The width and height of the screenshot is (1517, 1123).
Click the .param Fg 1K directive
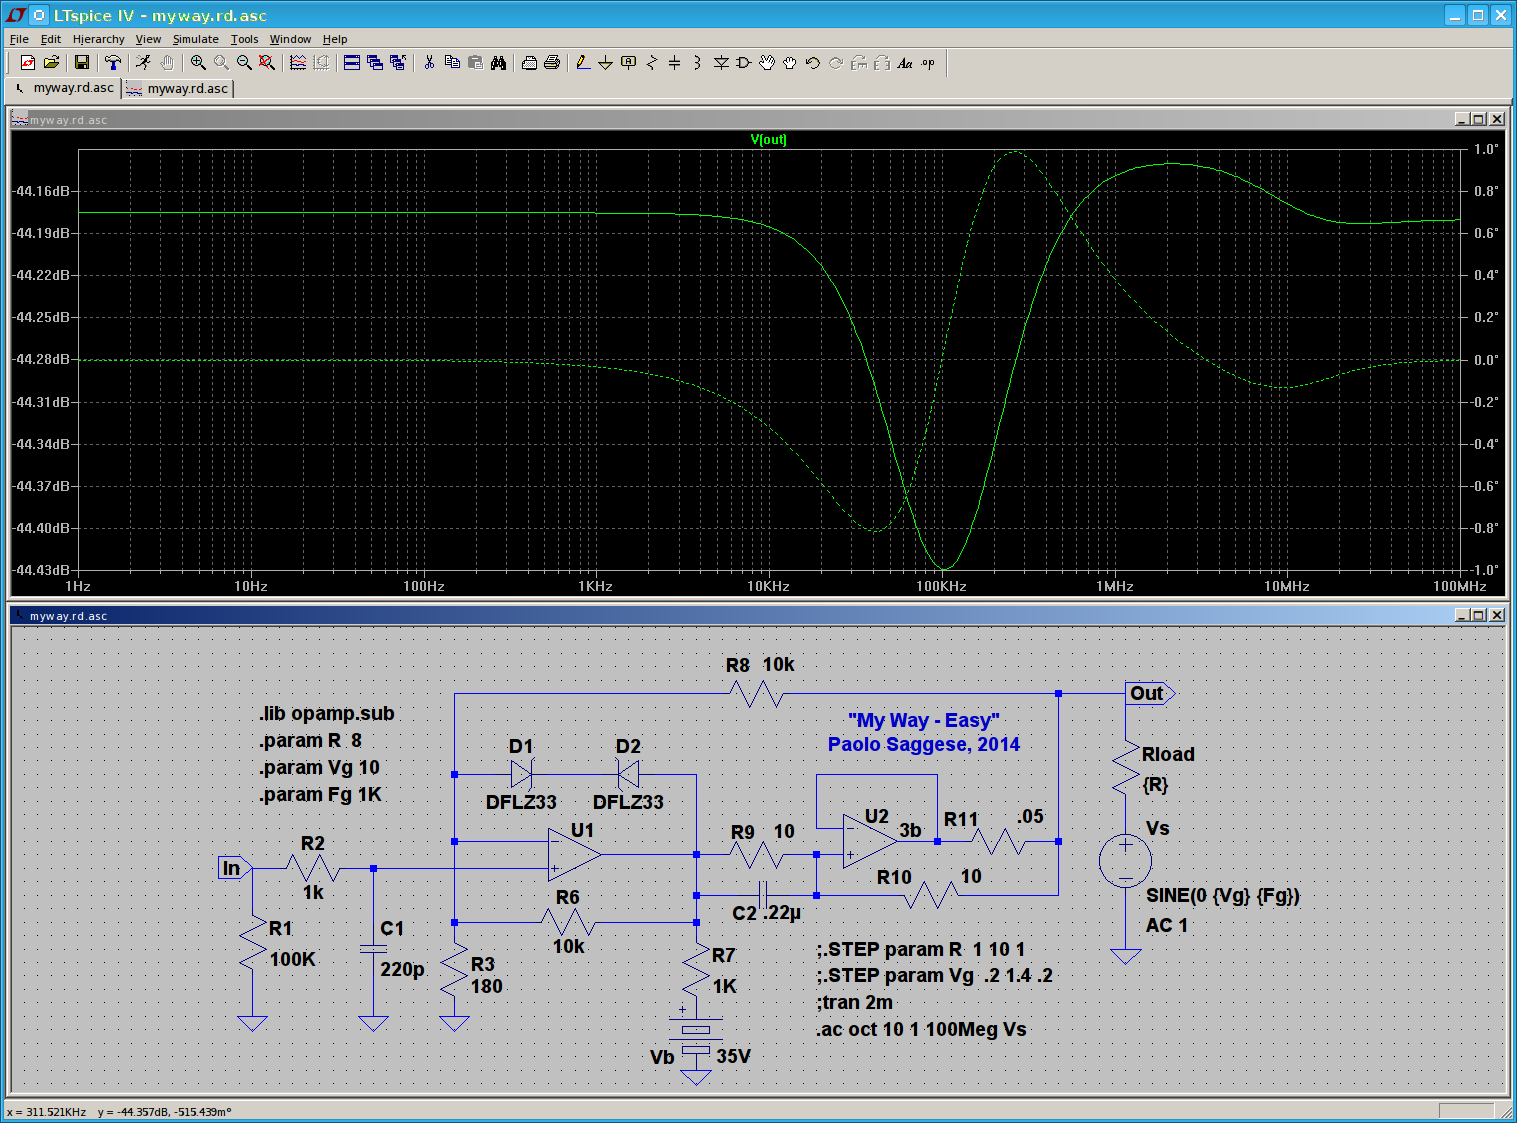320,794
